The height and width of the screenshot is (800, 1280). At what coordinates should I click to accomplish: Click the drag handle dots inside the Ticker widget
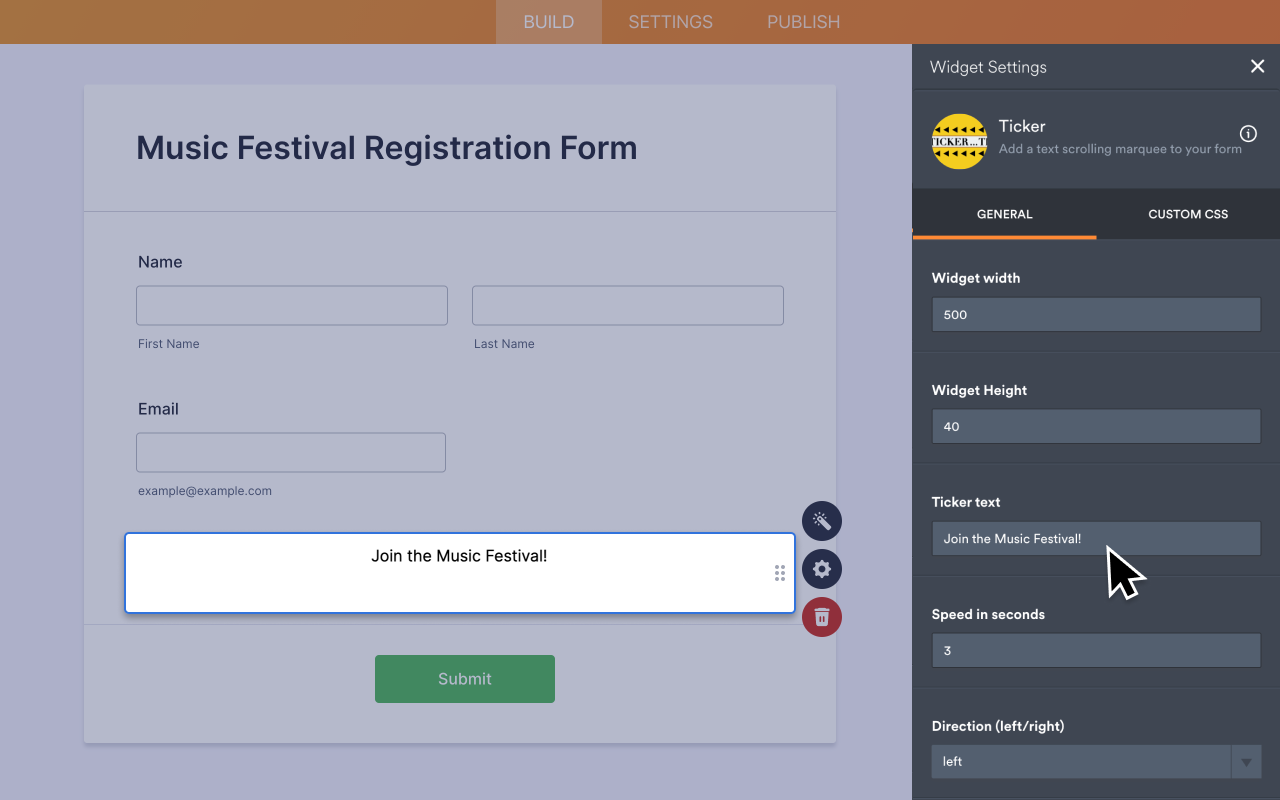pyautogui.click(x=780, y=573)
